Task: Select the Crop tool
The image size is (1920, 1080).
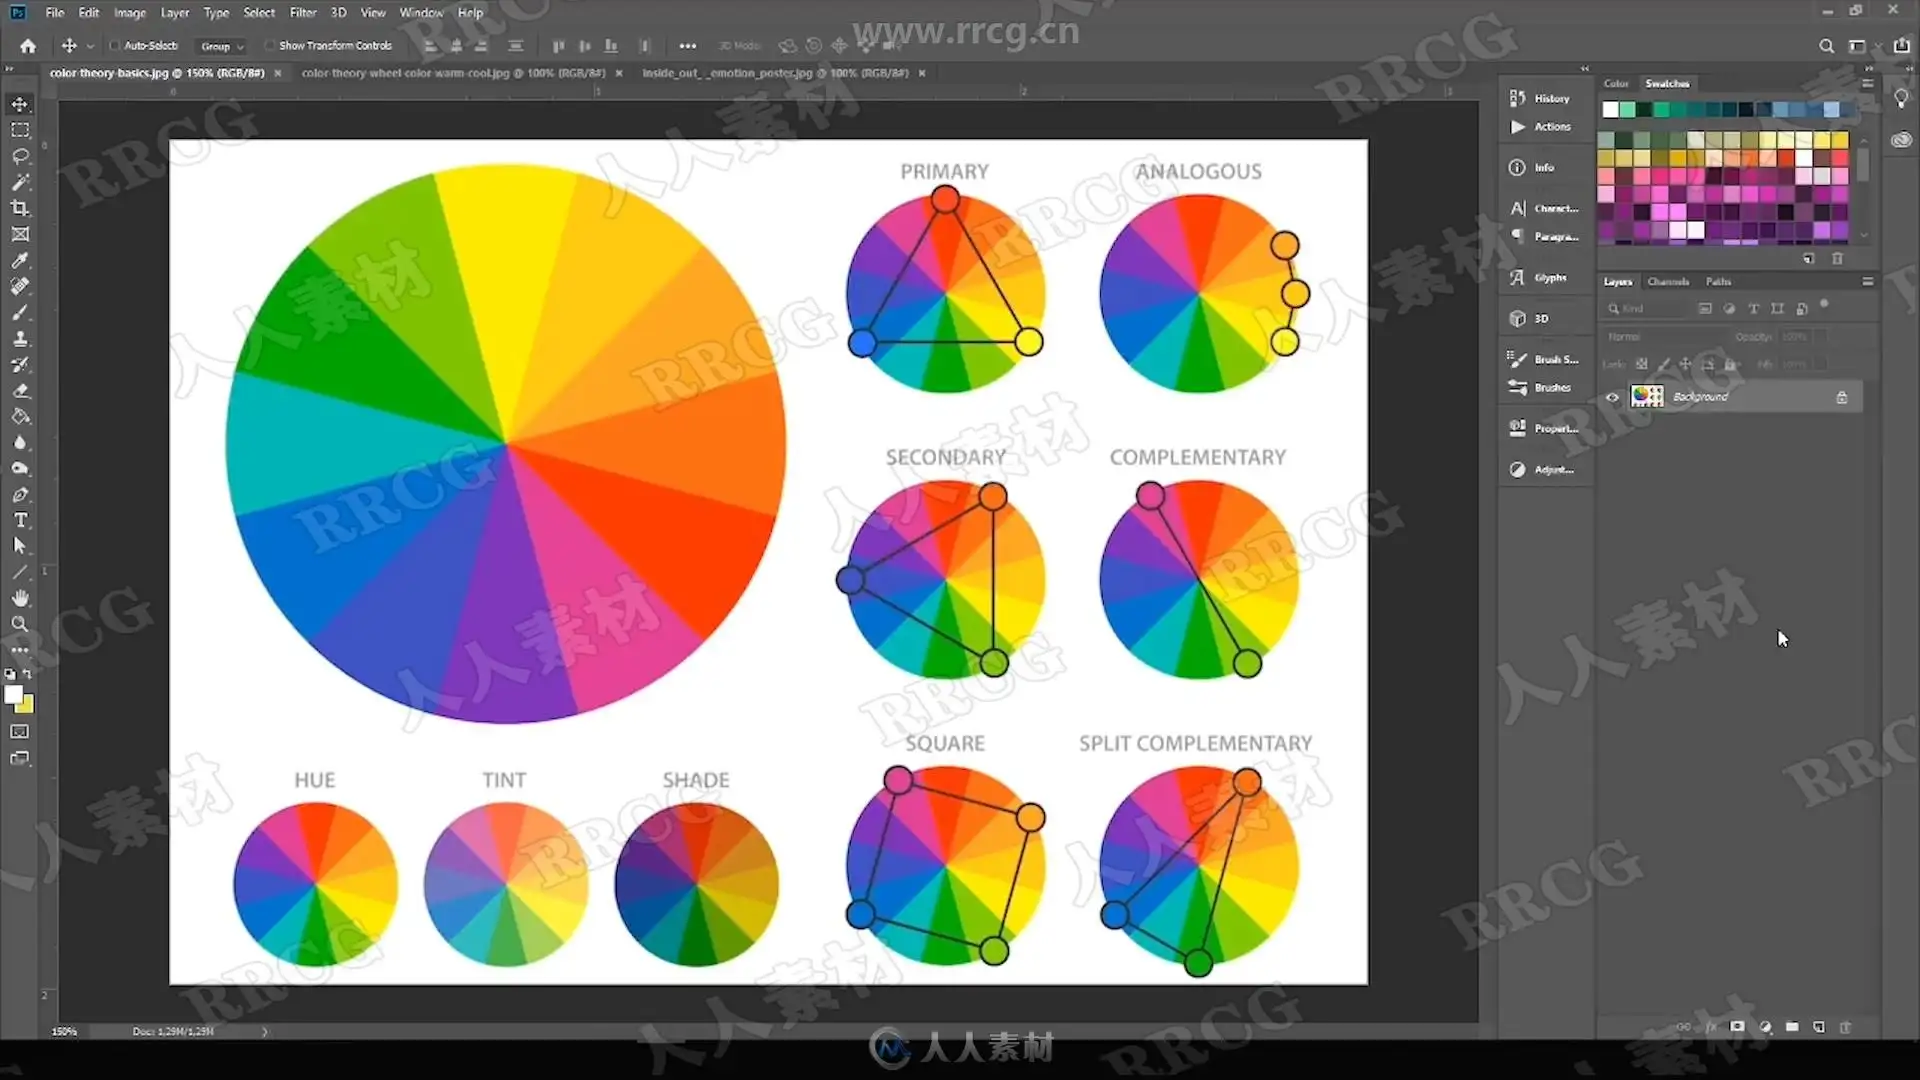Action: pyautogui.click(x=20, y=208)
